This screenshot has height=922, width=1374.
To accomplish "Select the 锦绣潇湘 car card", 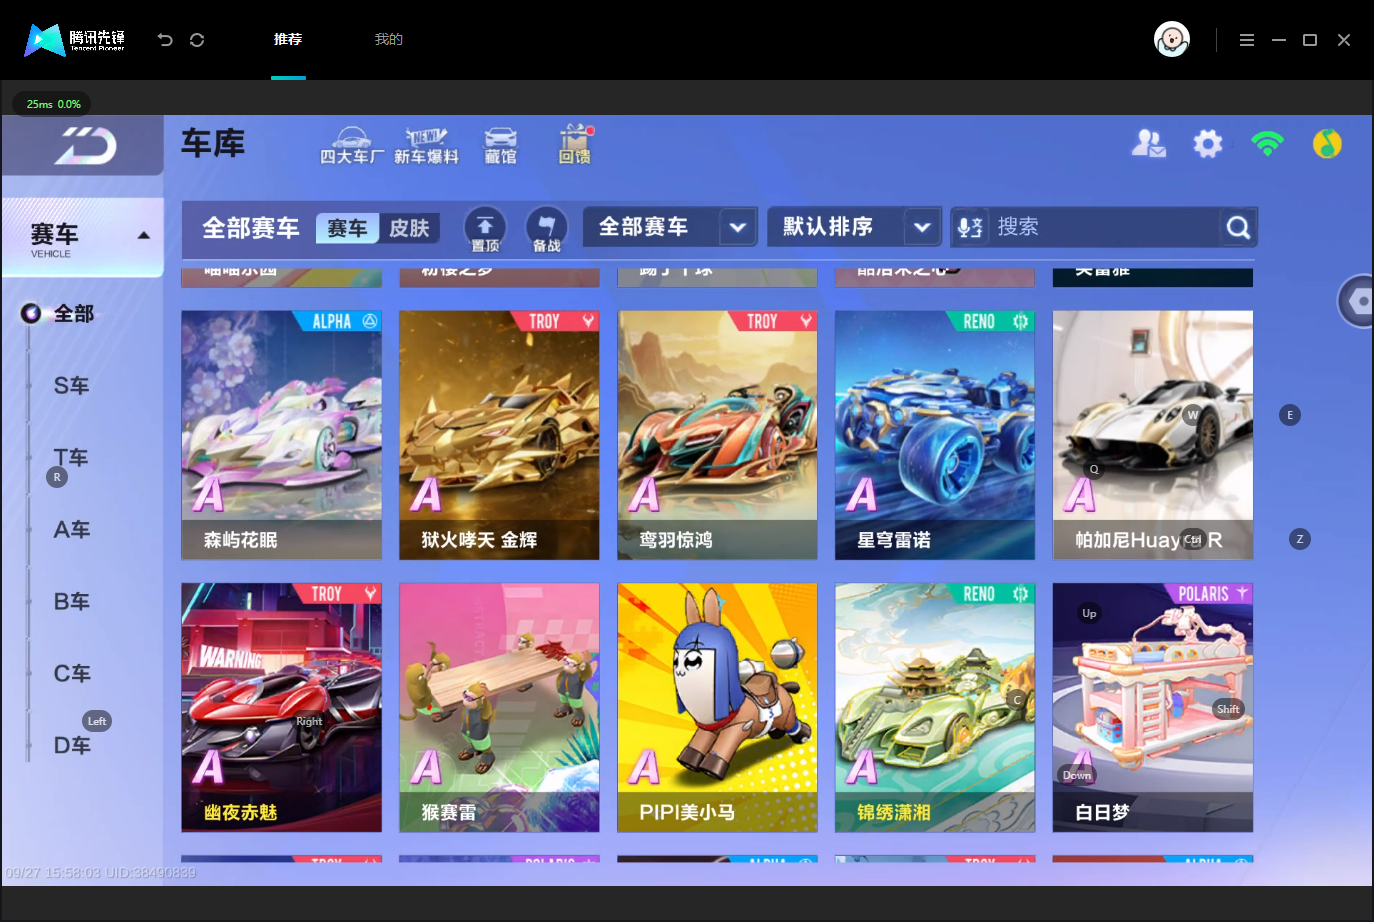I will click(935, 708).
